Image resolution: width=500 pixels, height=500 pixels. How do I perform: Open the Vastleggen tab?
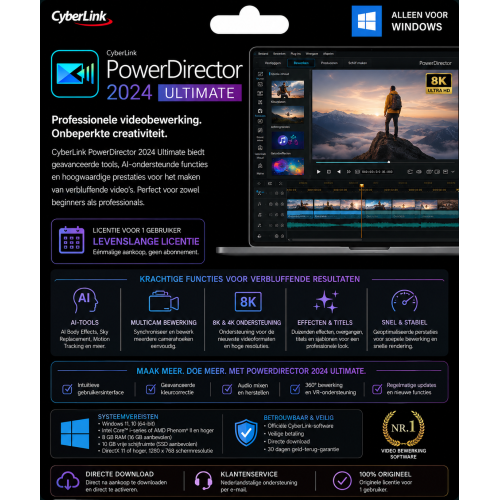(273, 63)
